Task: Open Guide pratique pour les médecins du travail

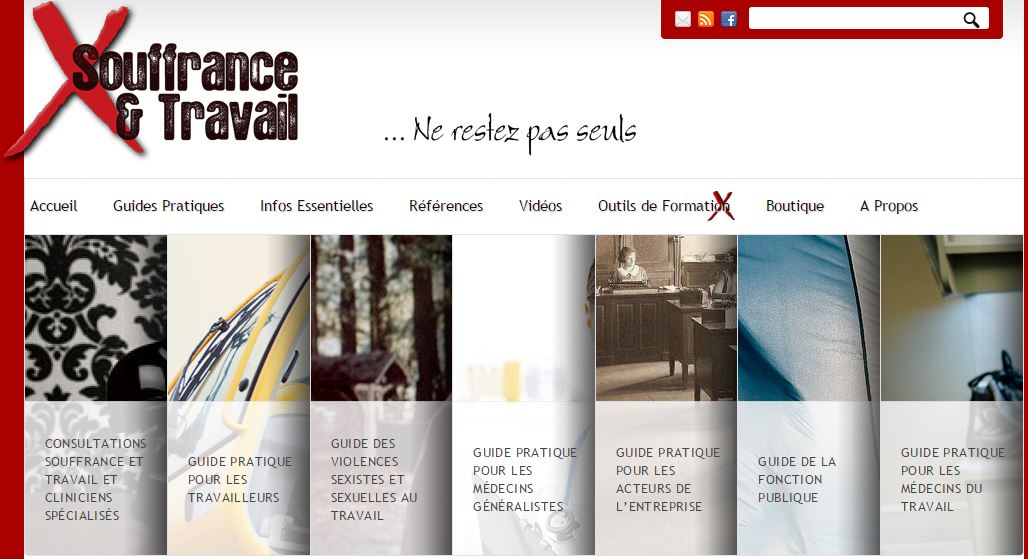Action: [x=952, y=479]
